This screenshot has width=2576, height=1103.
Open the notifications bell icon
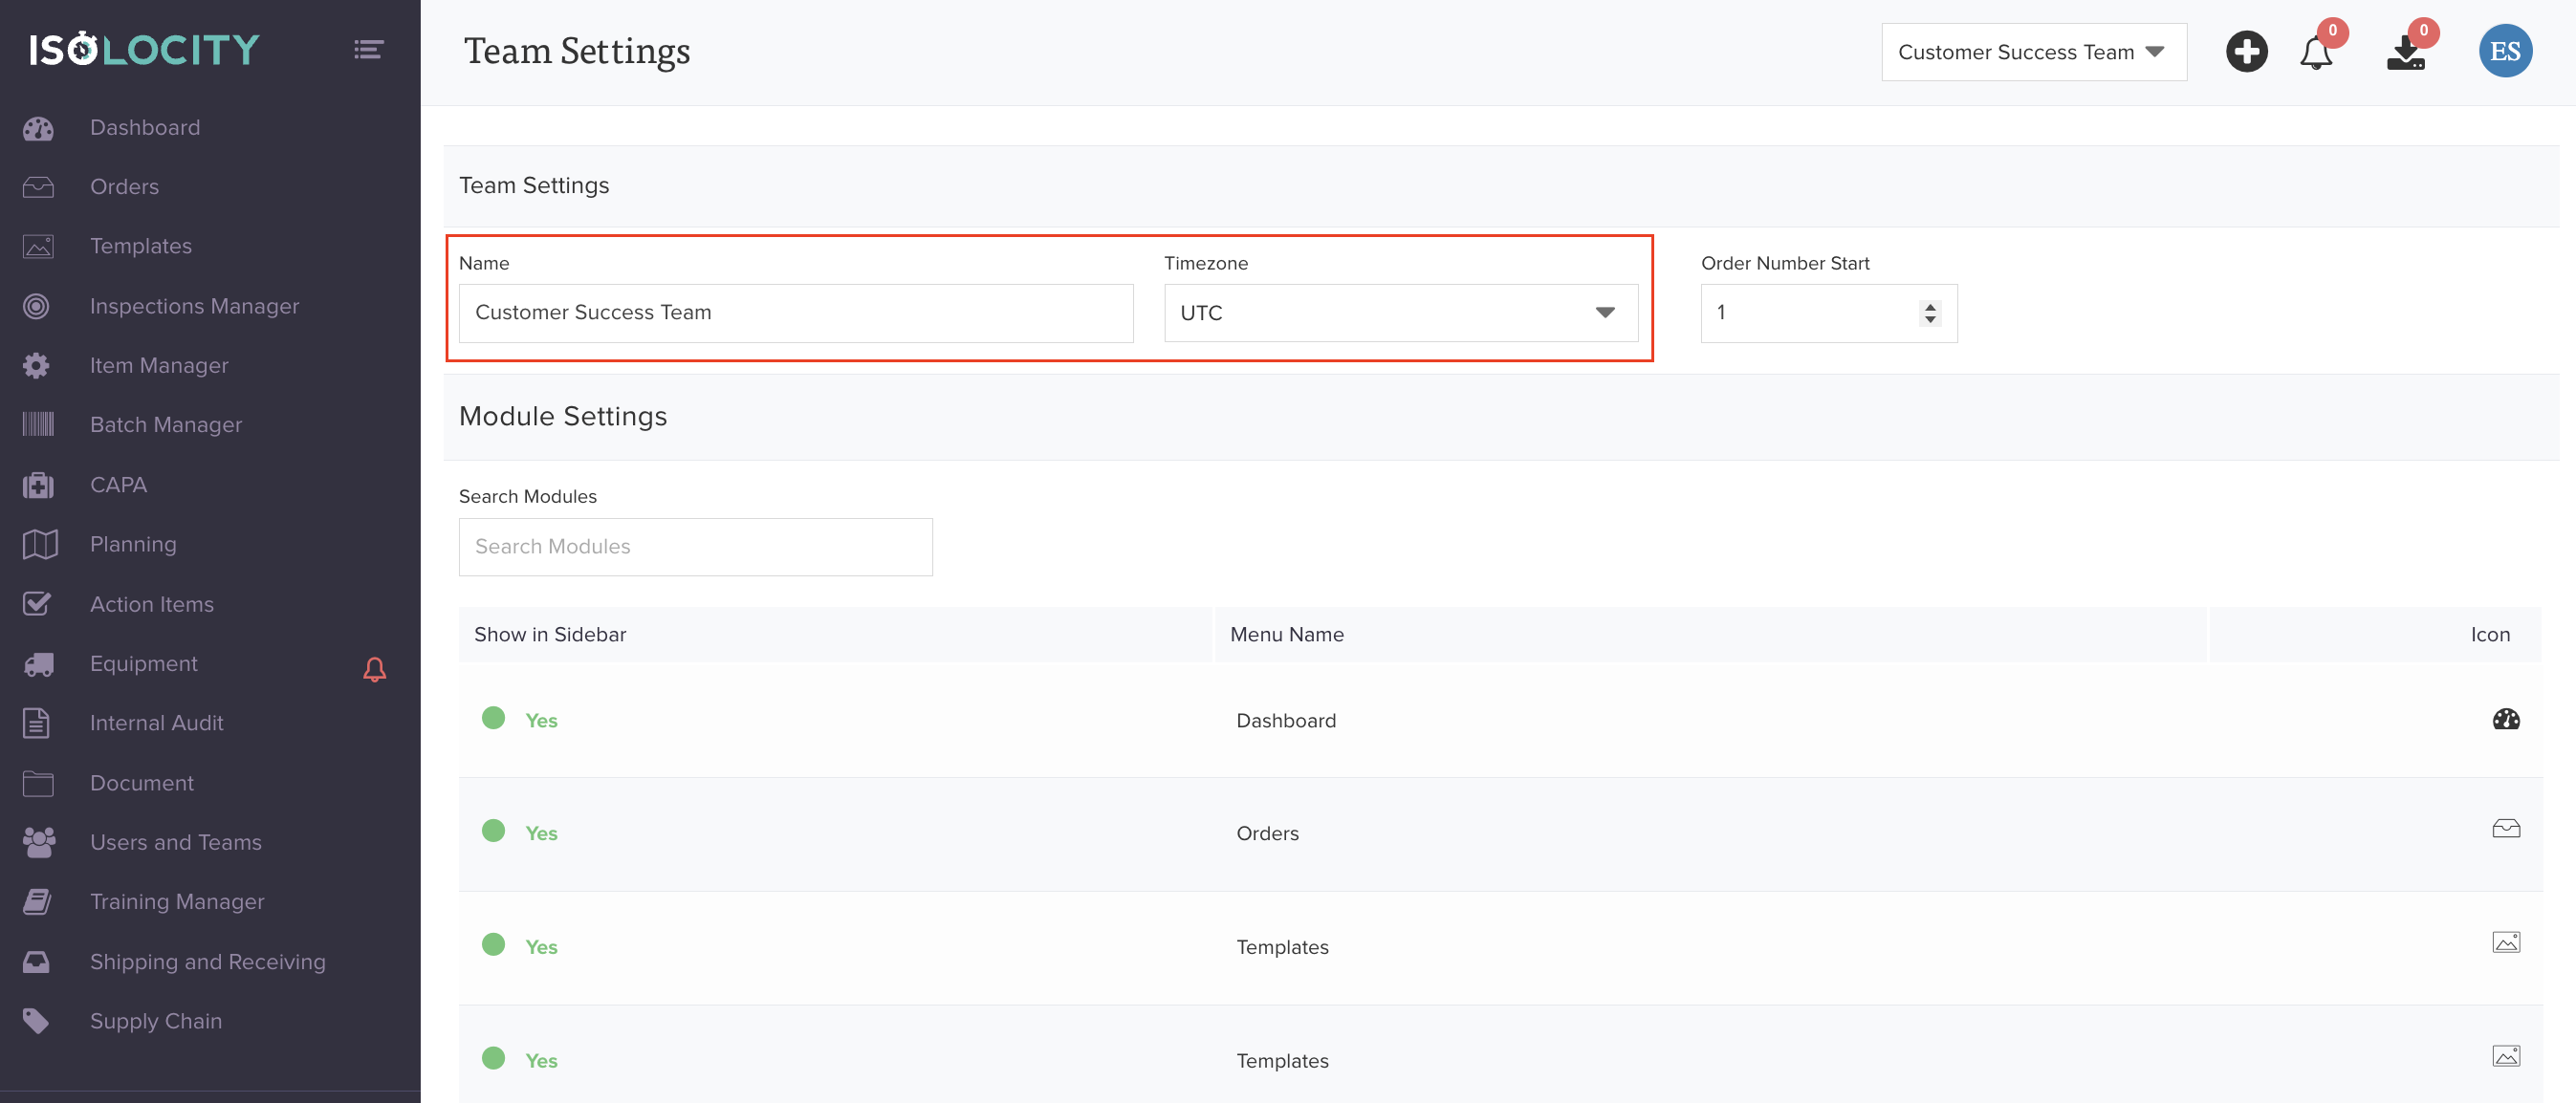pyautogui.click(x=2315, y=52)
